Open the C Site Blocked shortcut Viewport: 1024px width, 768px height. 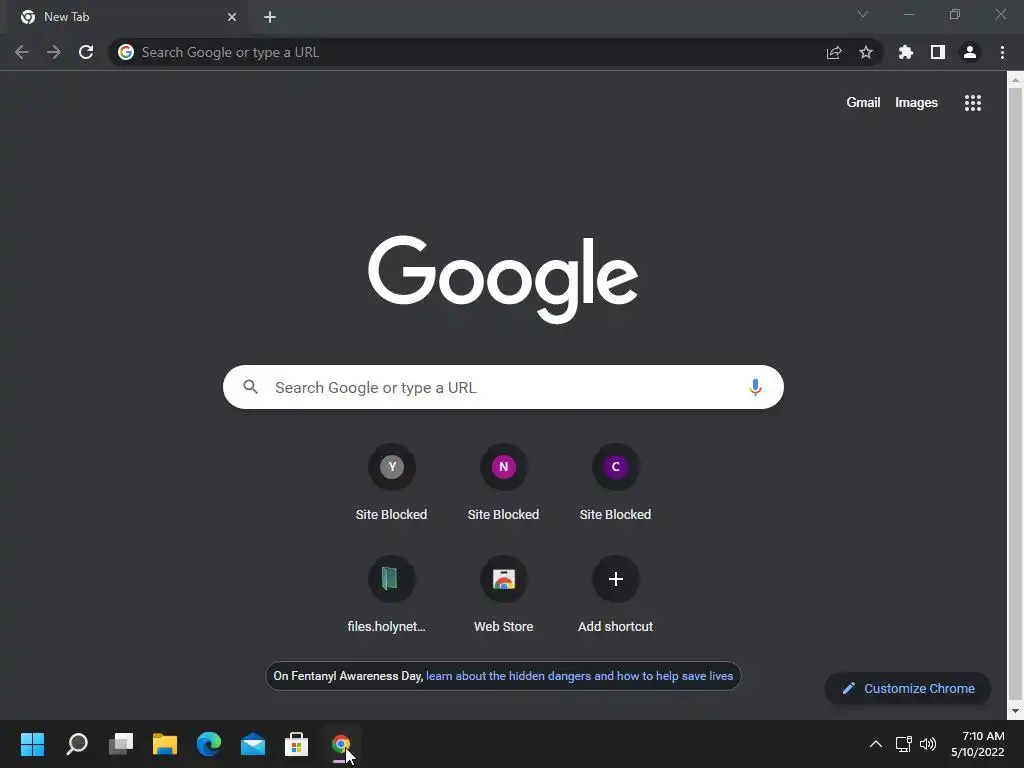click(615, 483)
